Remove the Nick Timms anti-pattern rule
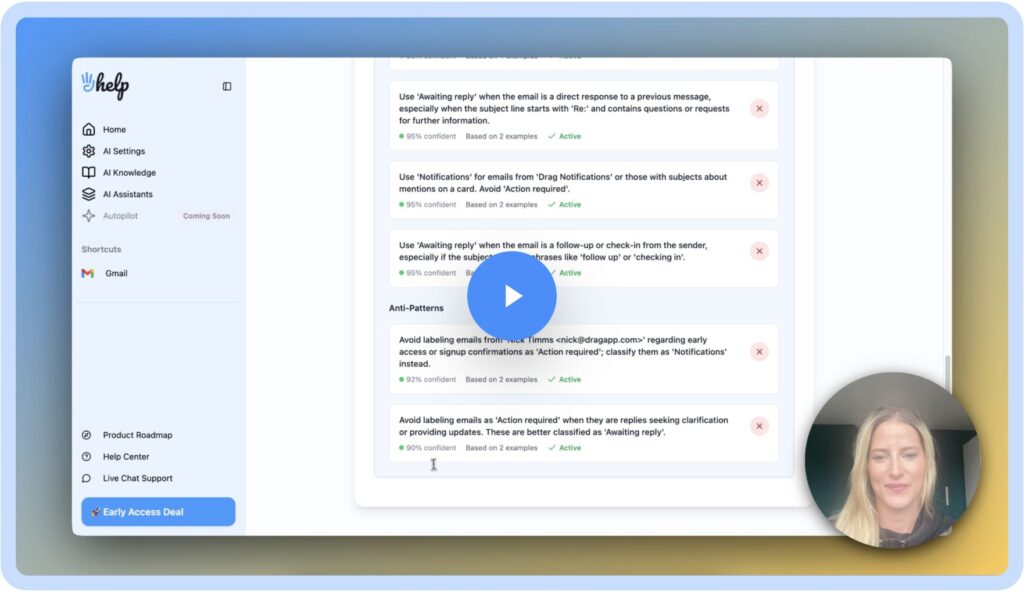 tap(759, 352)
